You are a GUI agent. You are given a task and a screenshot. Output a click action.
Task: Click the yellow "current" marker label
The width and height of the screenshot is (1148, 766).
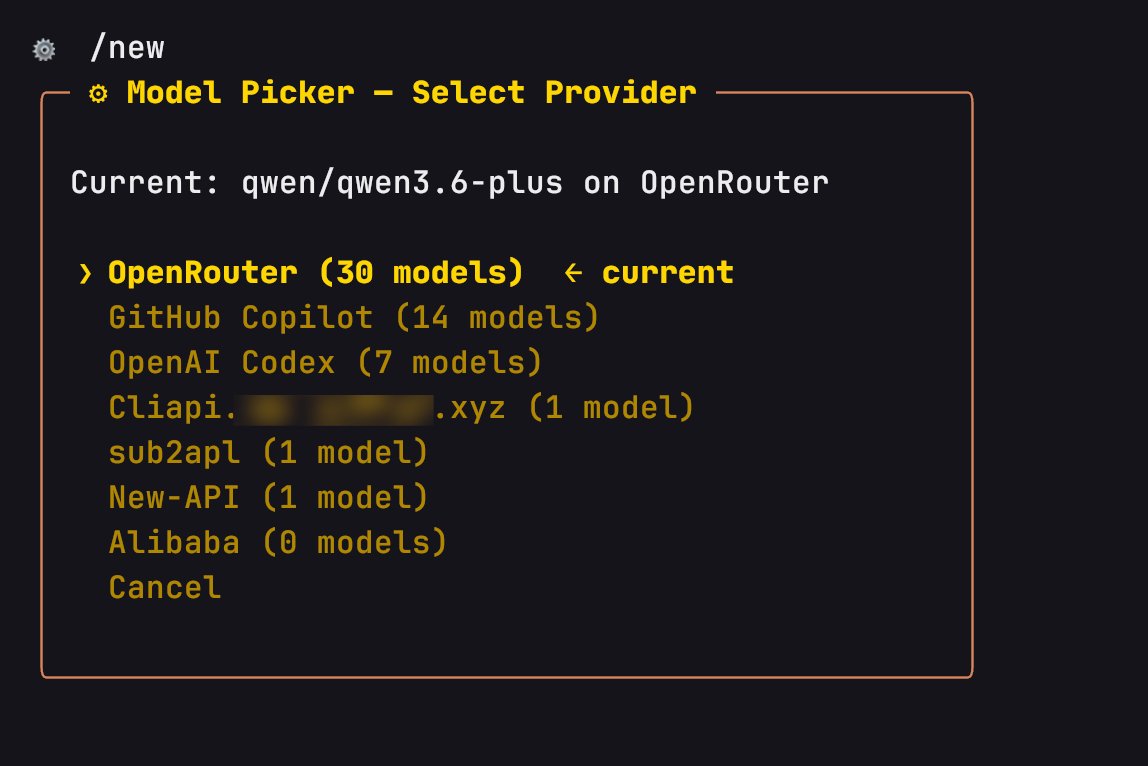(x=668, y=273)
